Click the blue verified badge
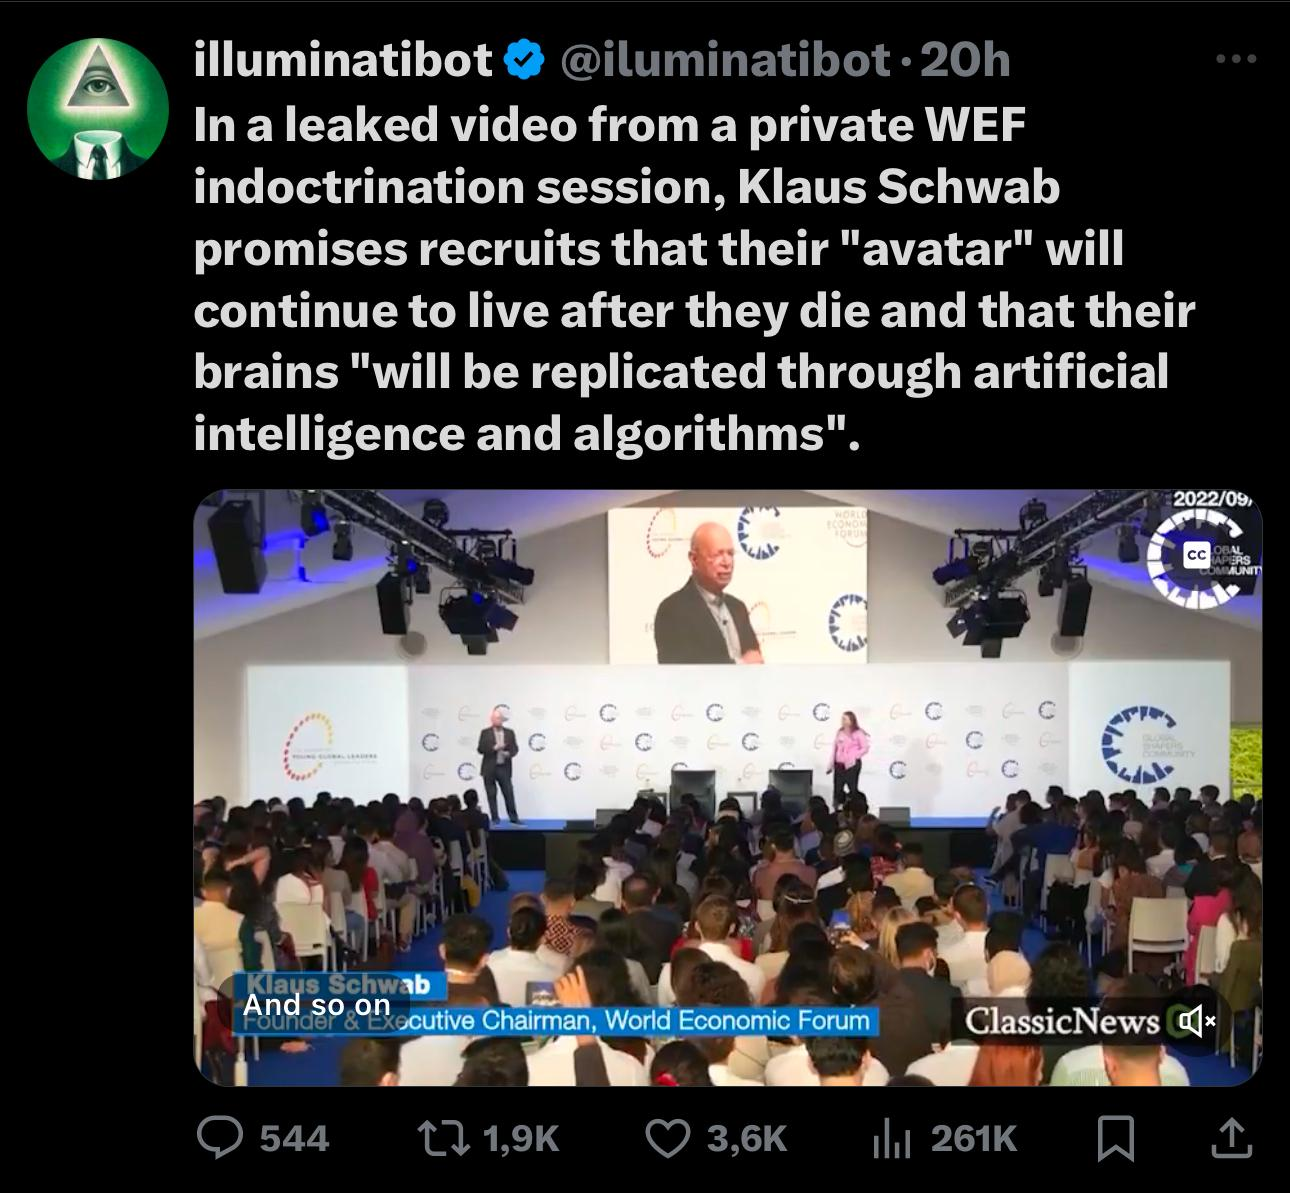 (x=525, y=61)
